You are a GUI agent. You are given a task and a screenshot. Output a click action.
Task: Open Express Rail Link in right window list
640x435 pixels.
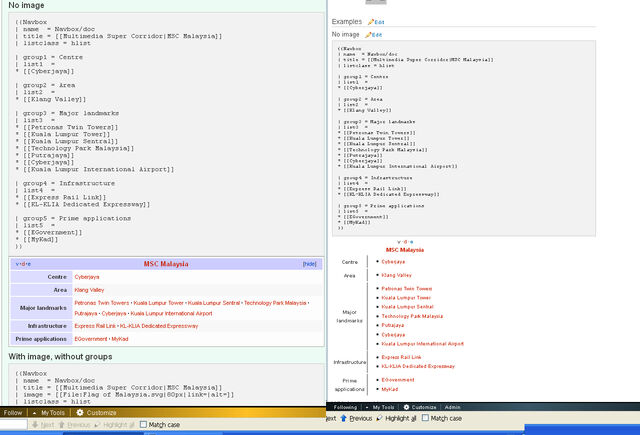pos(401,357)
